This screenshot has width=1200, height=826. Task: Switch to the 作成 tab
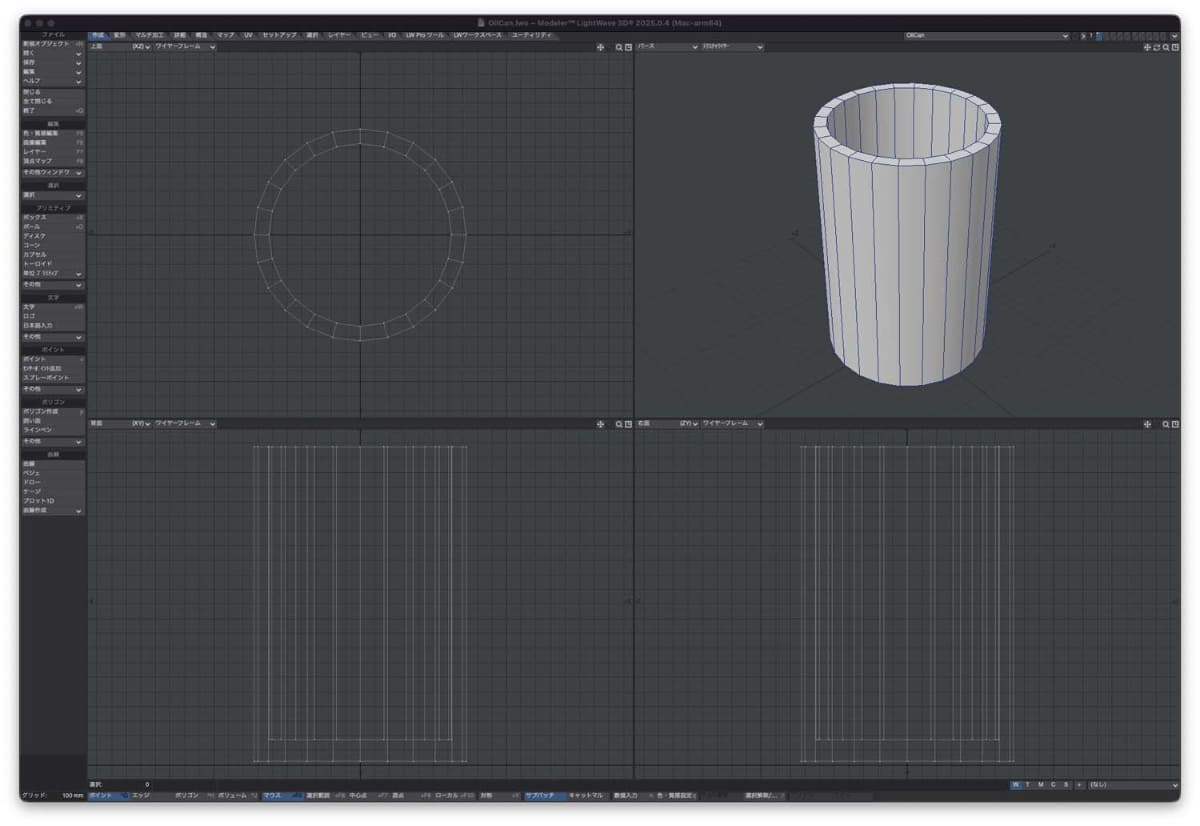pyautogui.click(x=98, y=35)
